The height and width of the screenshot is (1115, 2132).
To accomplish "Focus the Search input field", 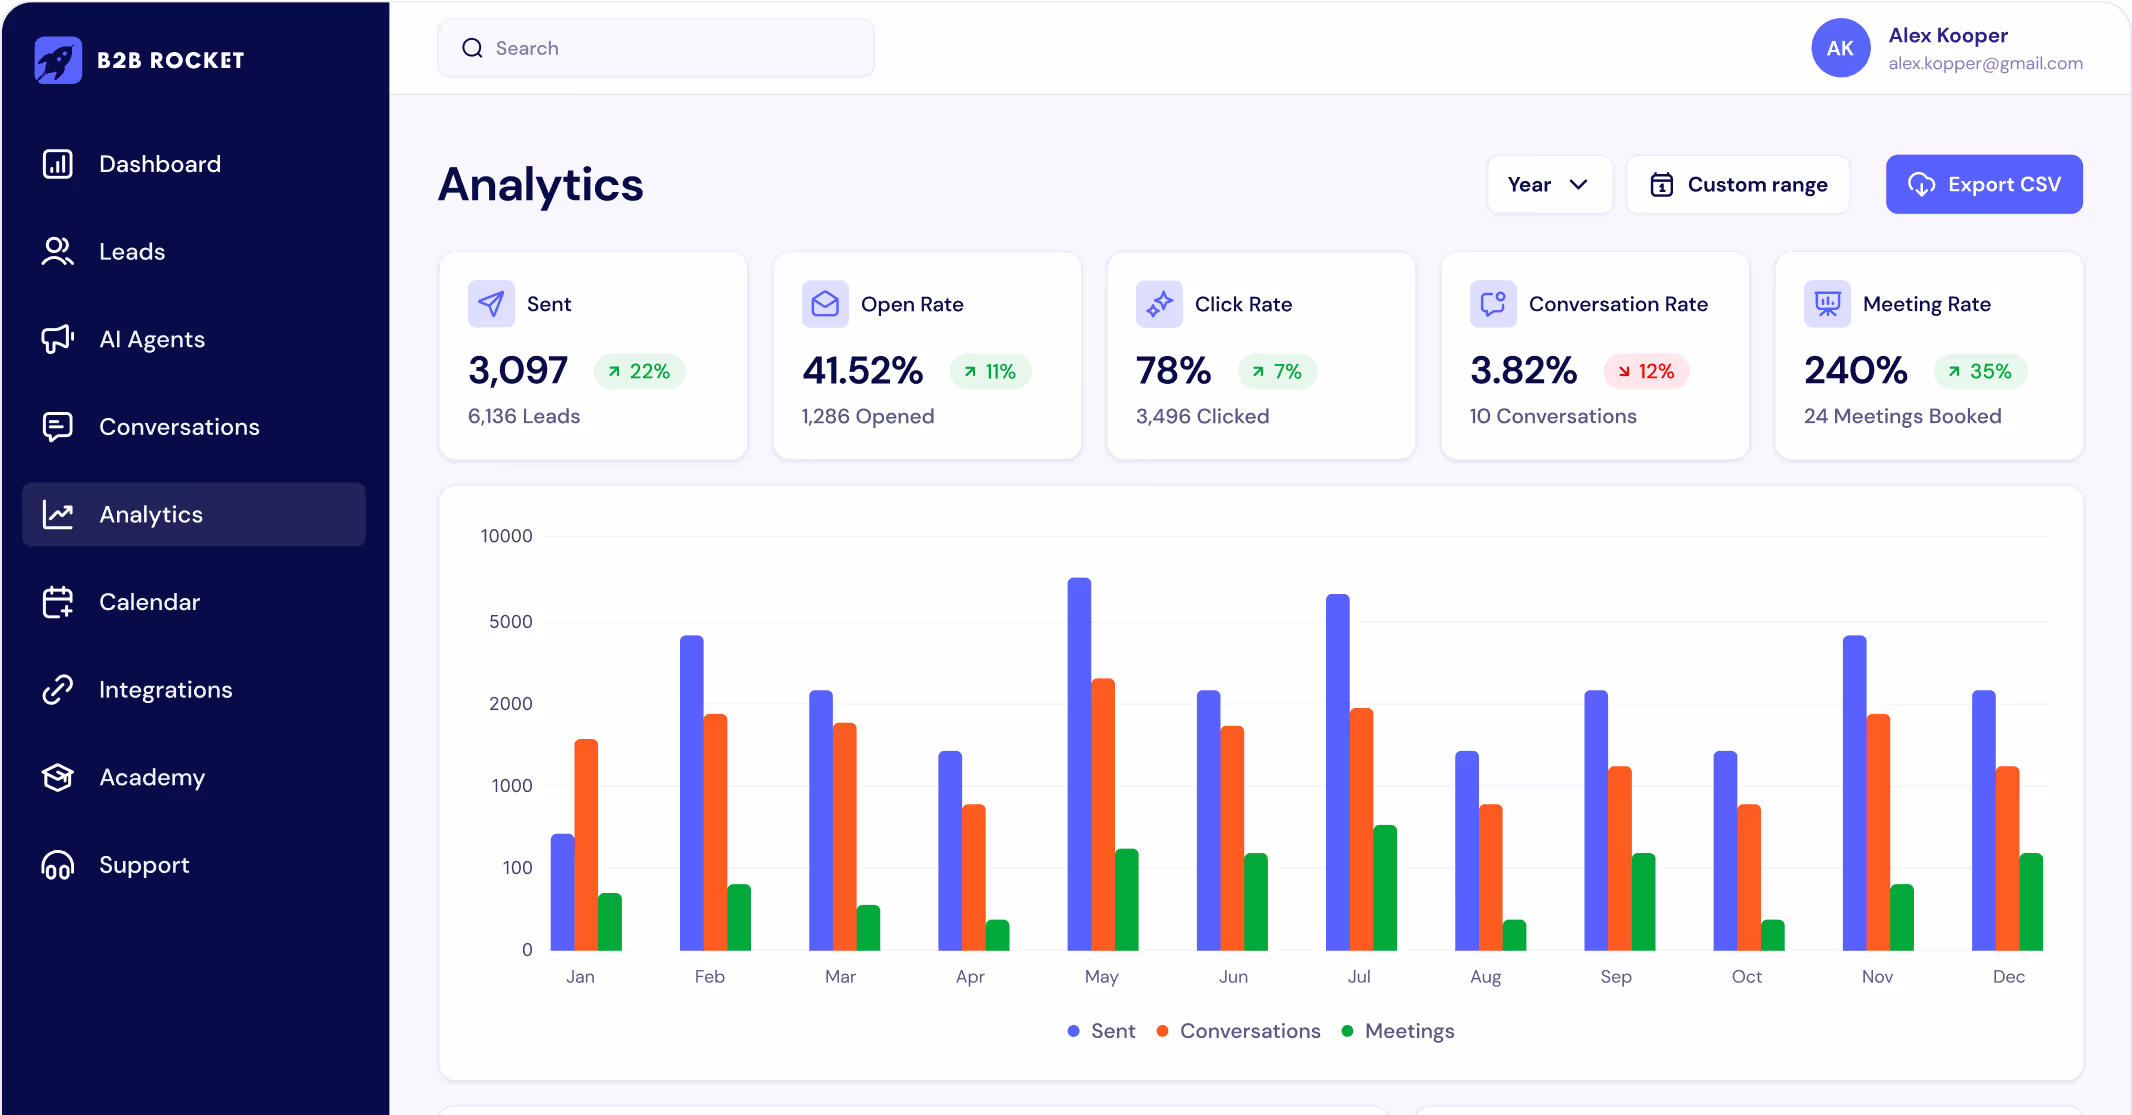I will (656, 48).
